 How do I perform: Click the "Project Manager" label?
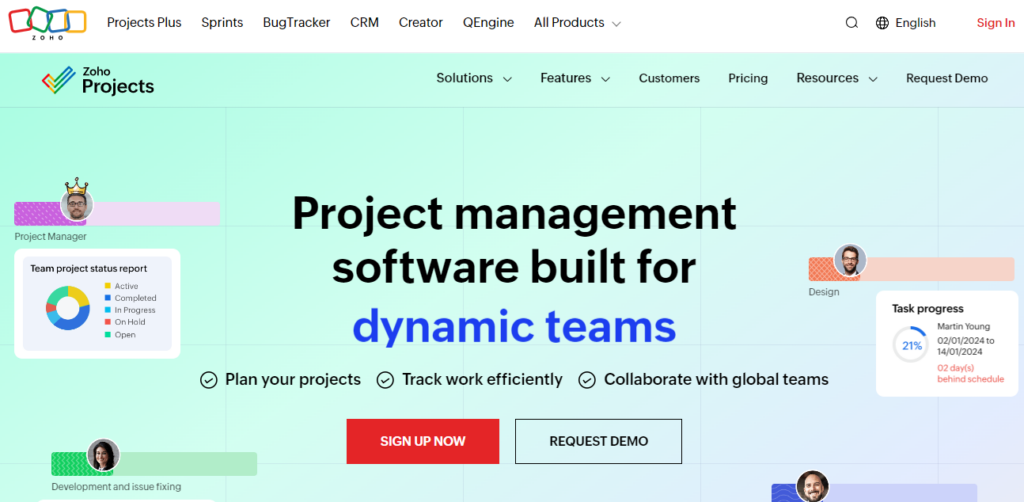pyautogui.click(x=50, y=236)
